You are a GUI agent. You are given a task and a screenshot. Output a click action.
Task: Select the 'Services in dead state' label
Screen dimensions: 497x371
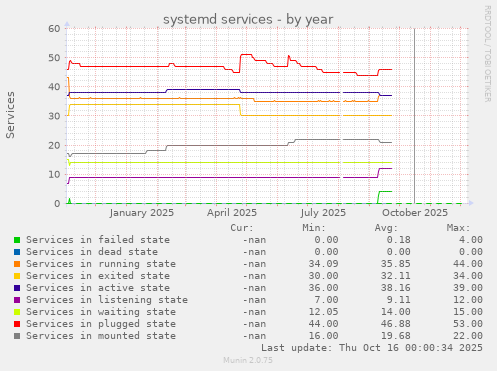pos(92,252)
